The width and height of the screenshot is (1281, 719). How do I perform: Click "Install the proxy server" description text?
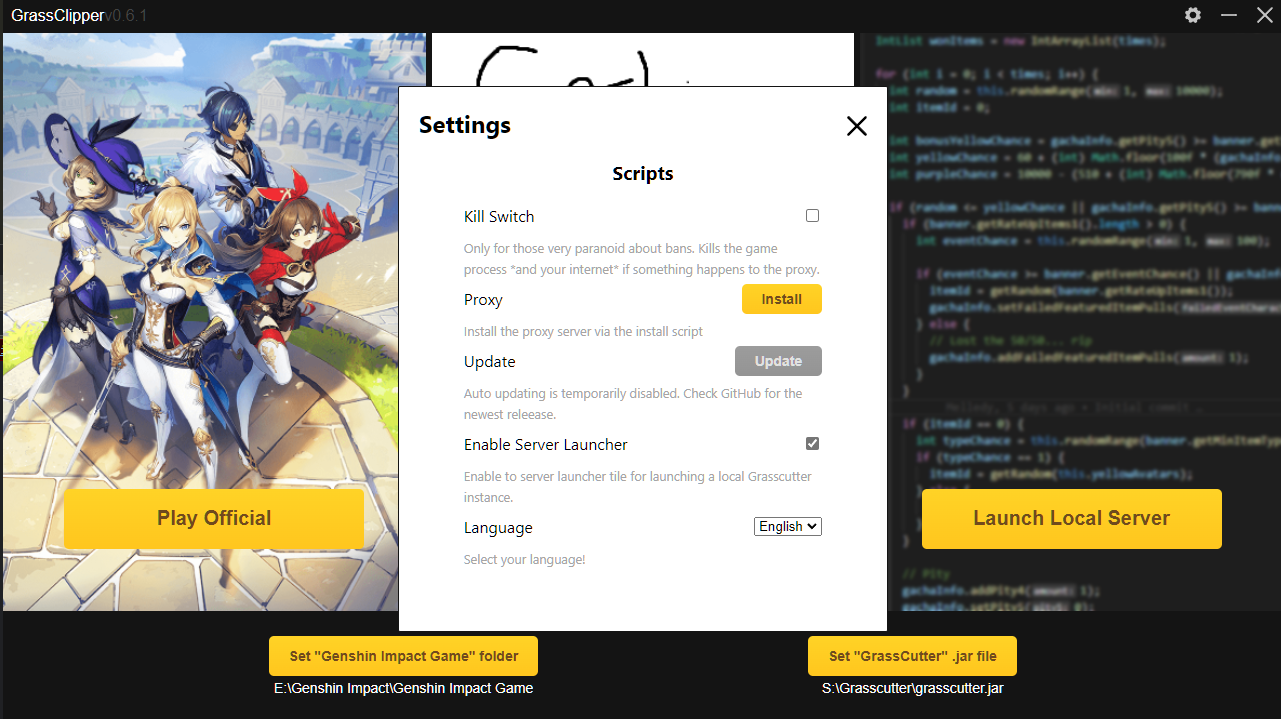tap(584, 331)
